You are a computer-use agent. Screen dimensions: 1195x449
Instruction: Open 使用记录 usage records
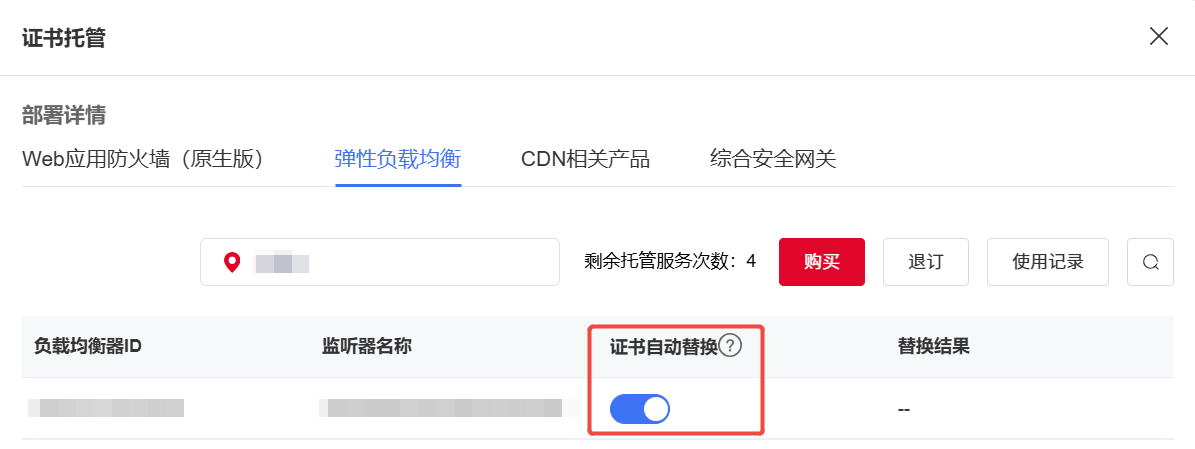pyautogui.click(x=1047, y=262)
